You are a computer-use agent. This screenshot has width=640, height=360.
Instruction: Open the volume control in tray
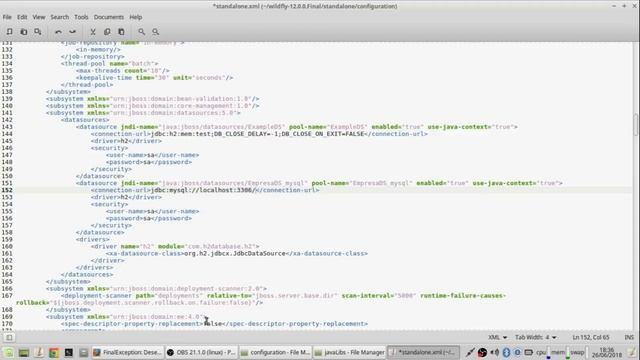click(495, 352)
